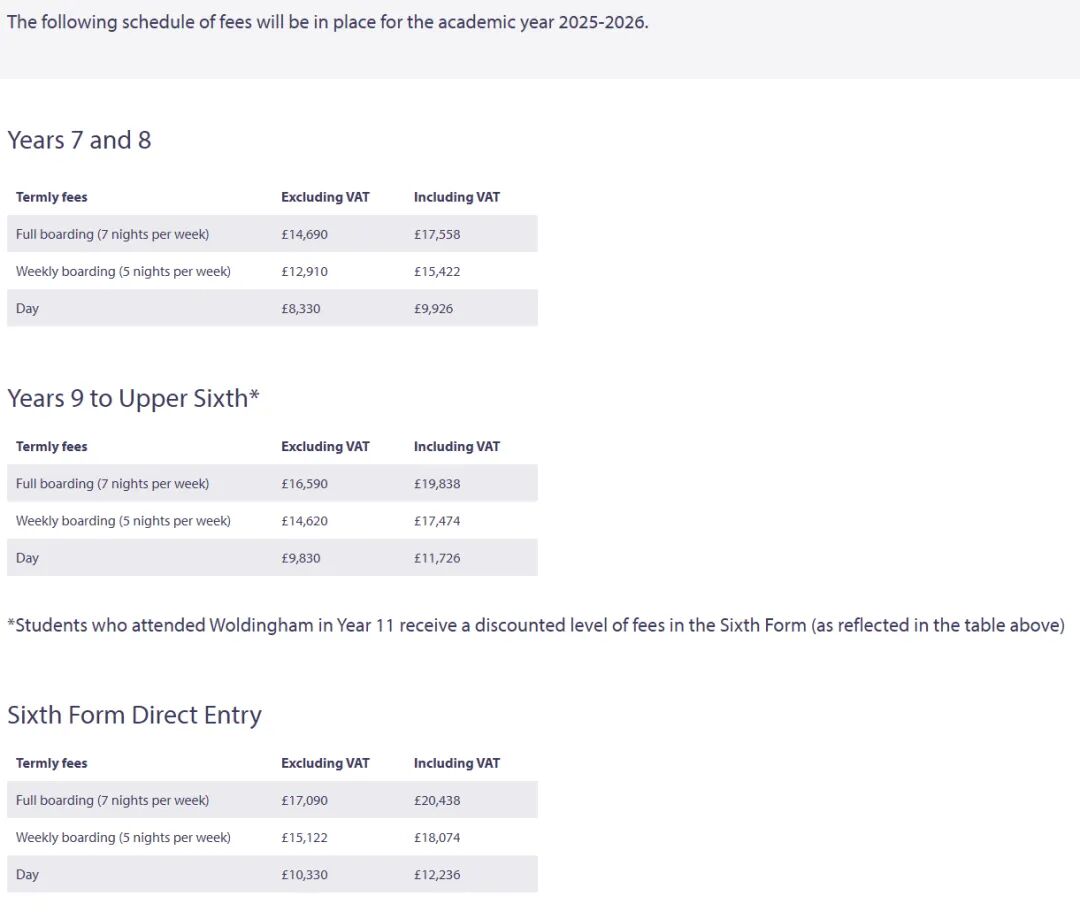Click the Woldingham Year 11 discount footnote
This screenshot has width=1080, height=919.
click(x=535, y=625)
